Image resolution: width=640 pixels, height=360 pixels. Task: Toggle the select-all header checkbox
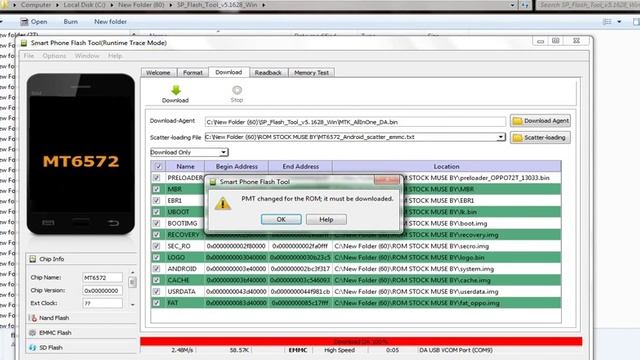point(158,167)
